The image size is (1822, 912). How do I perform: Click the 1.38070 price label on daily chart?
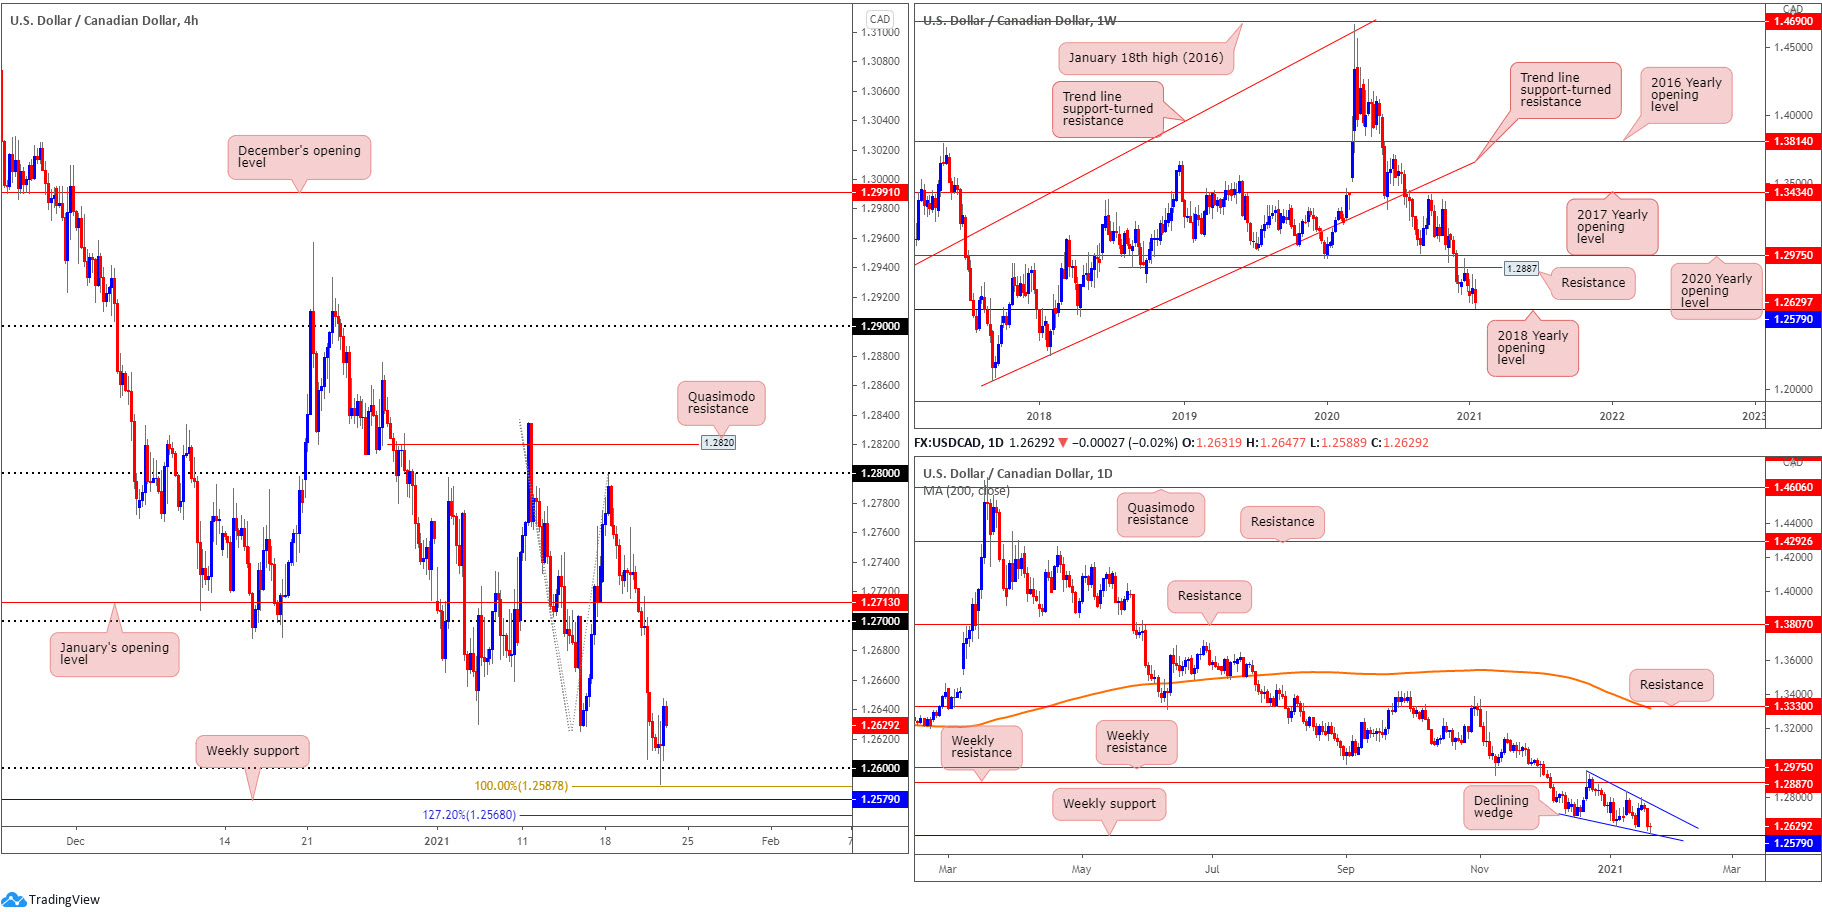click(1793, 624)
